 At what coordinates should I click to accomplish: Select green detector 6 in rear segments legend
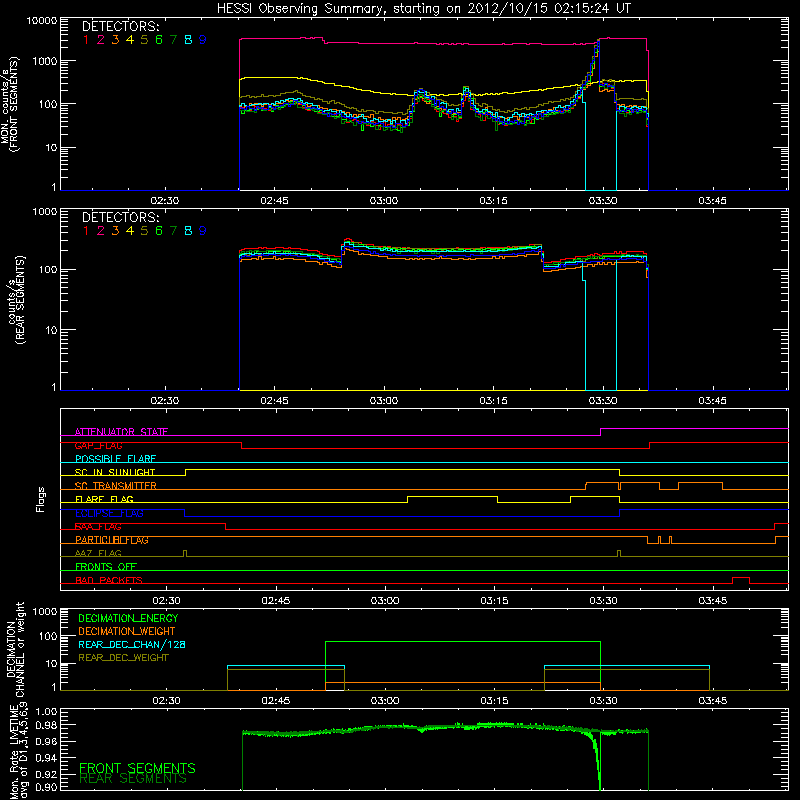[x=159, y=231]
